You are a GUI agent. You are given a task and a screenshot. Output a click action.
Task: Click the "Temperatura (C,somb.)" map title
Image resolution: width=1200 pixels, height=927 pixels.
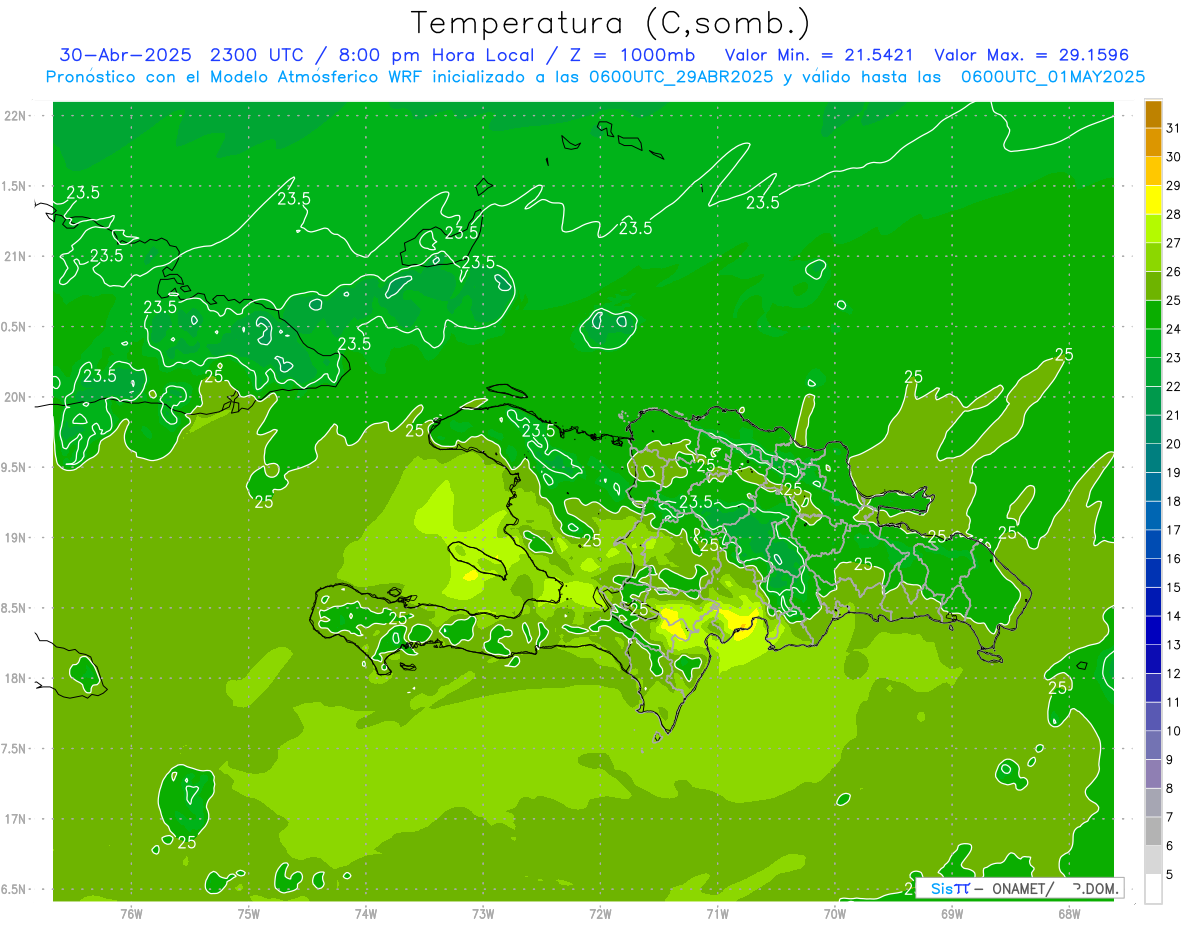(611, 22)
